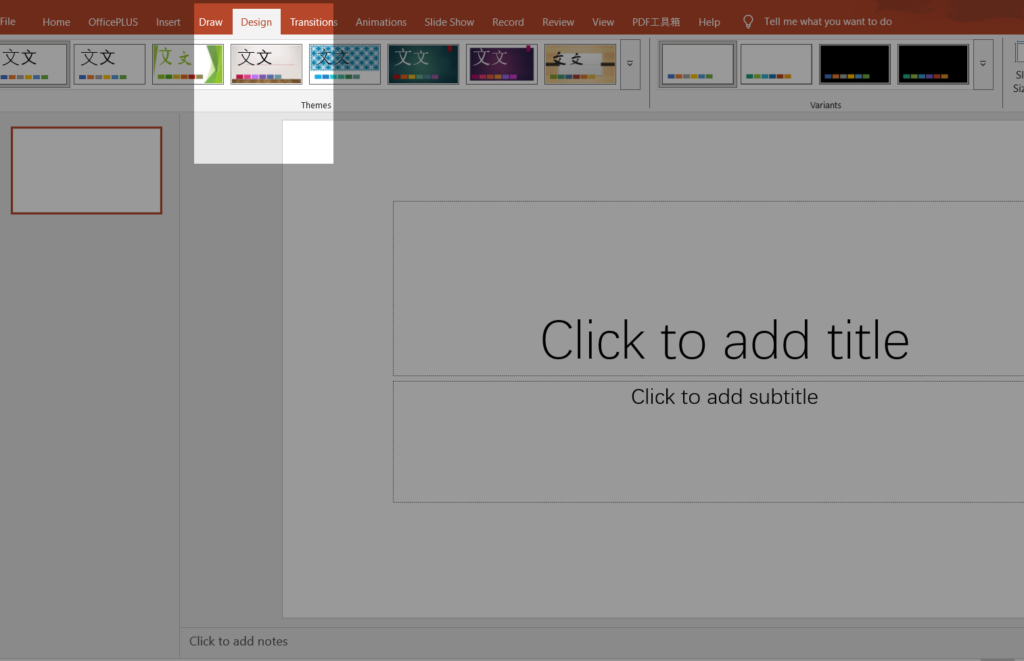Viewport: 1024px width, 661px height.
Task: Select the first black variant thumbnail
Action: (854, 63)
